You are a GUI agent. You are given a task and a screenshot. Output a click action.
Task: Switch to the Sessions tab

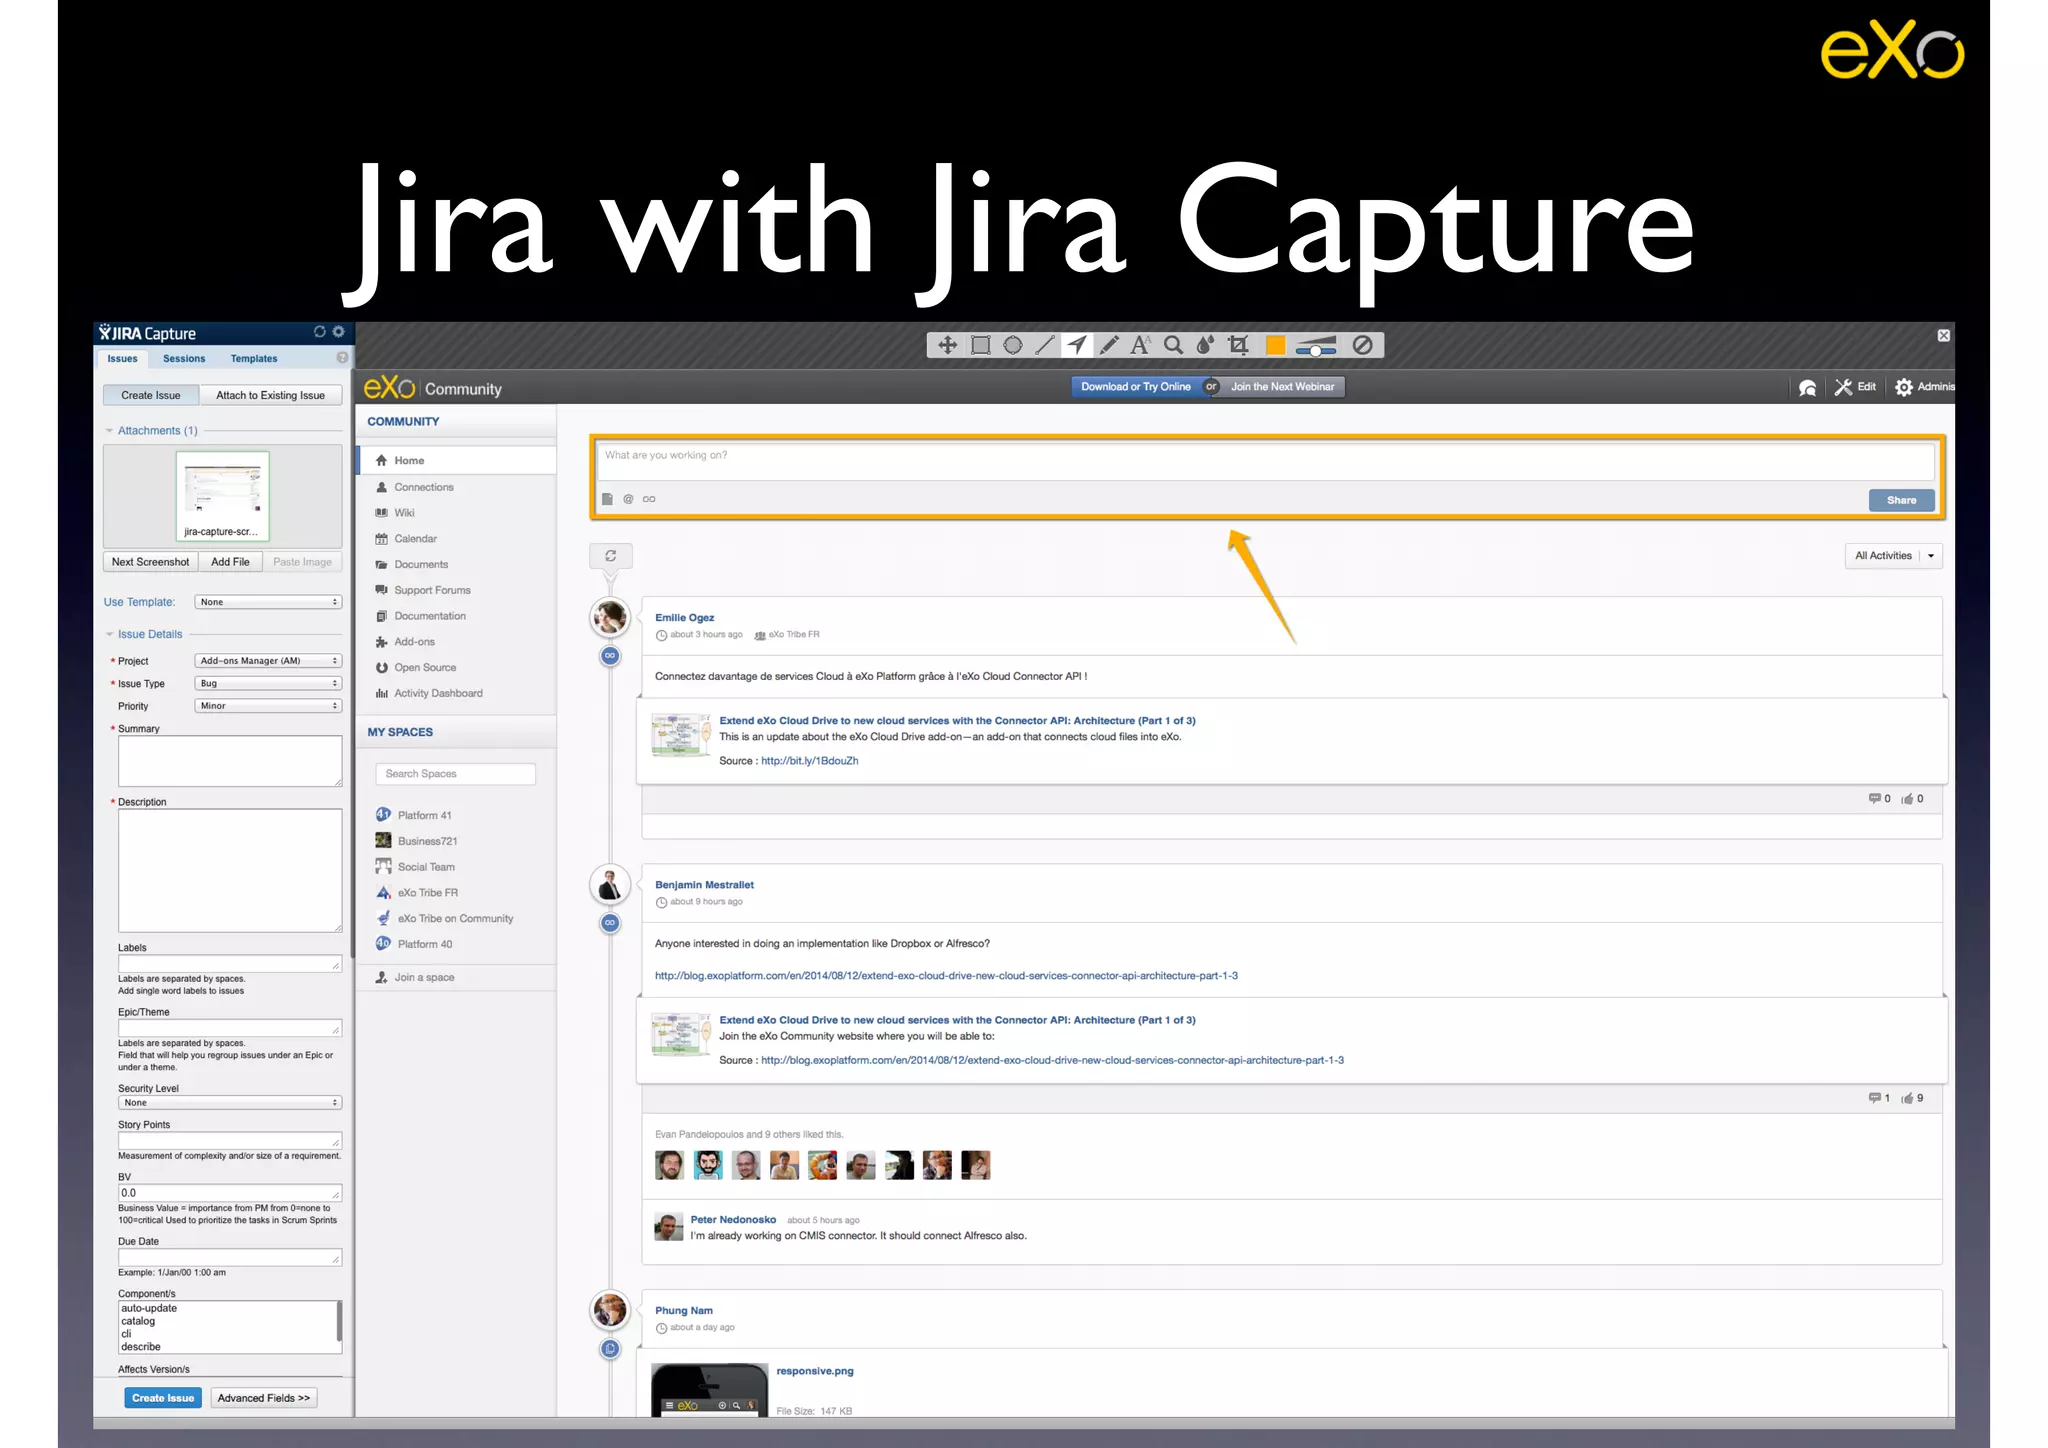coord(184,358)
